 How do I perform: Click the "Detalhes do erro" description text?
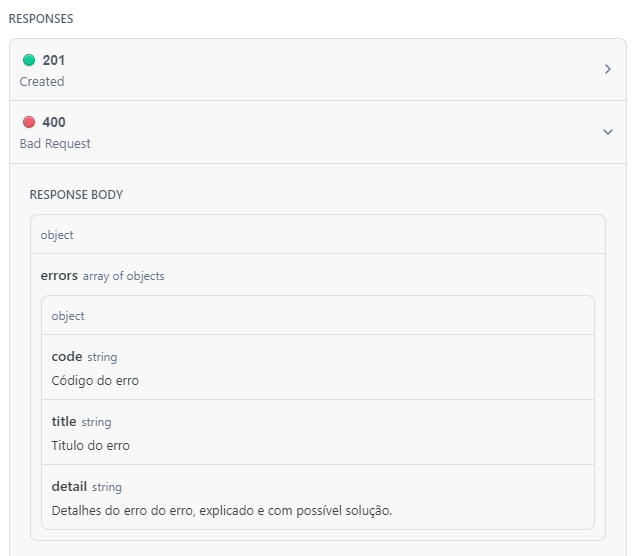tap(221, 511)
